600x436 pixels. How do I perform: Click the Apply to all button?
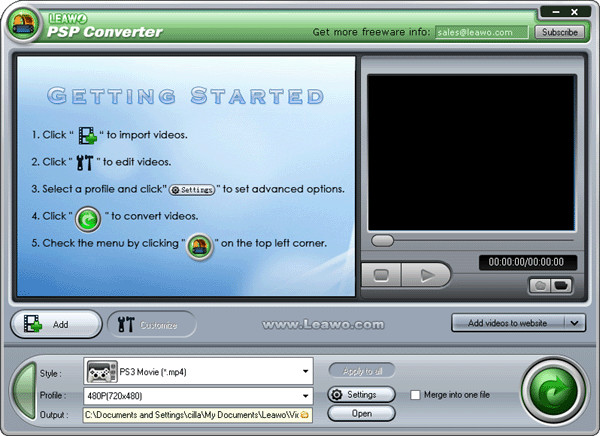click(x=362, y=371)
